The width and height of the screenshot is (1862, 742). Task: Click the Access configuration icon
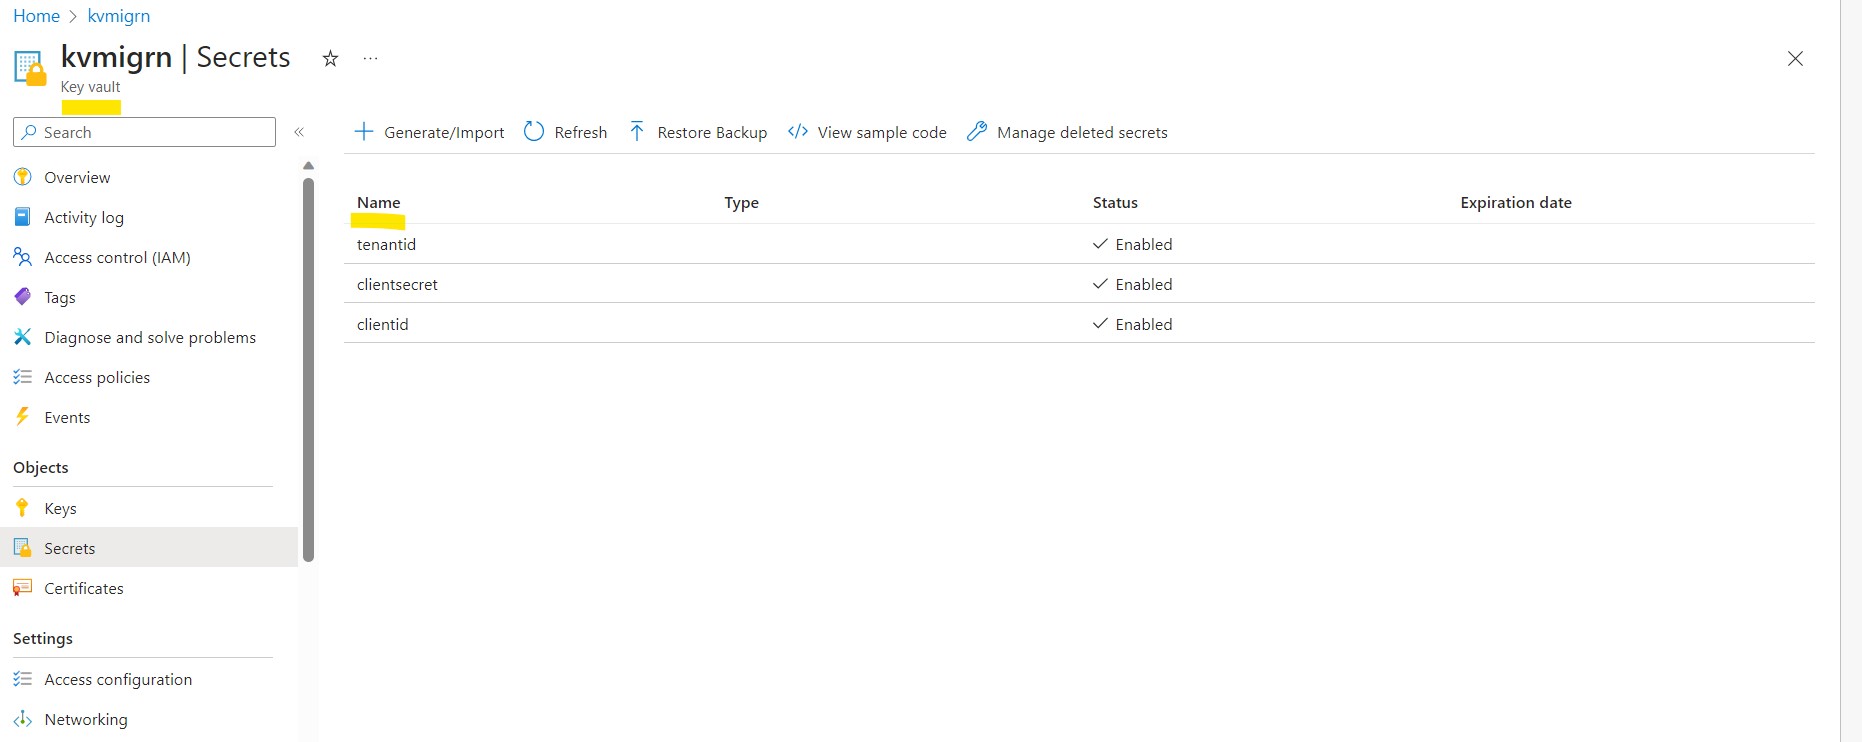click(x=22, y=679)
